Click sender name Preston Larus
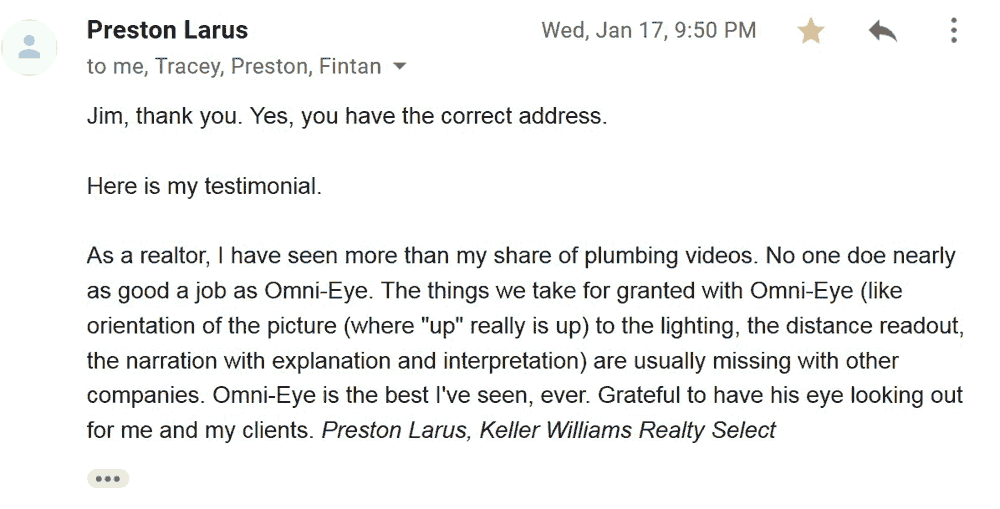 [167, 30]
